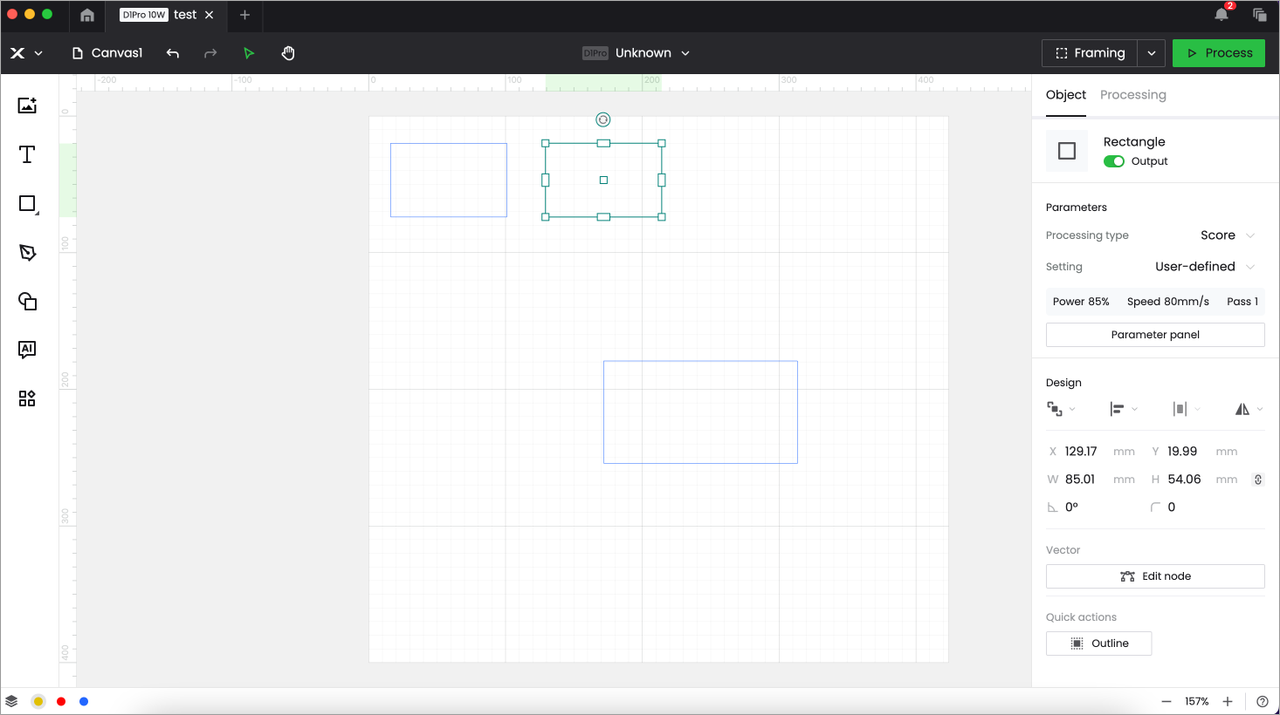This screenshot has width=1280, height=715.
Task: Open the xTool logo main menu
Action: click(x=26, y=53)
